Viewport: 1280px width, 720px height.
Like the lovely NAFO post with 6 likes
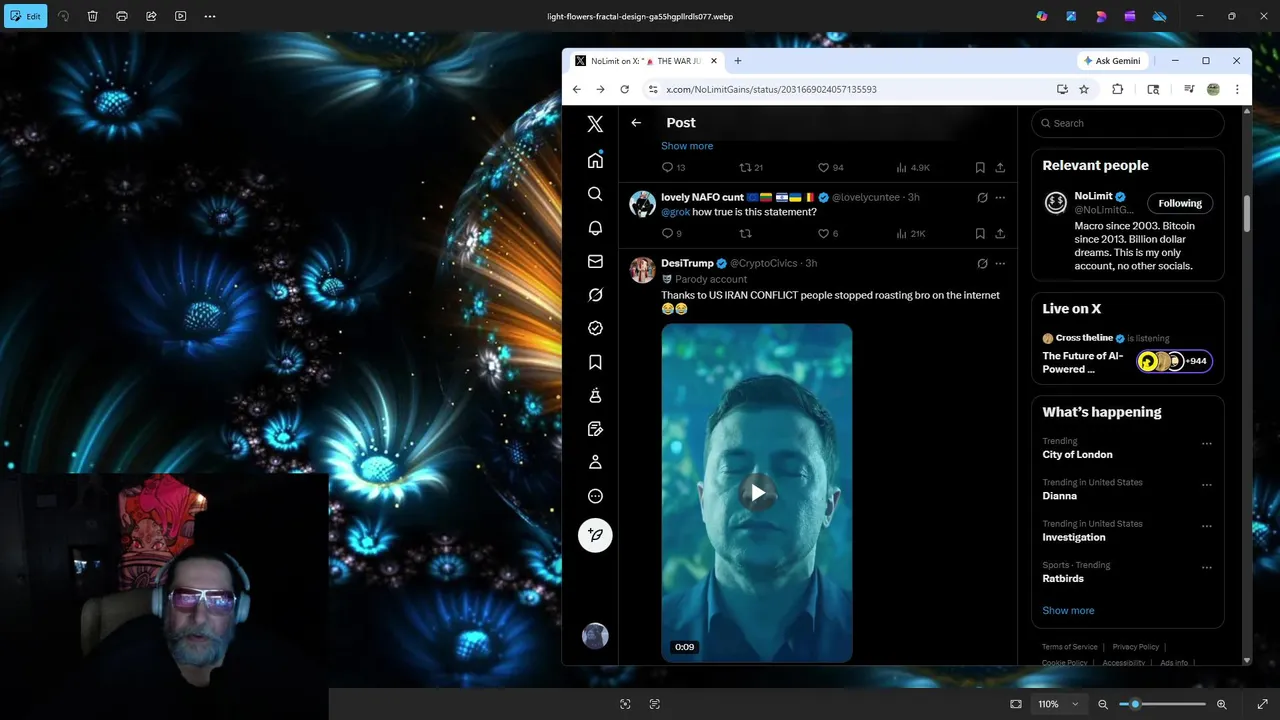point(828,233)
